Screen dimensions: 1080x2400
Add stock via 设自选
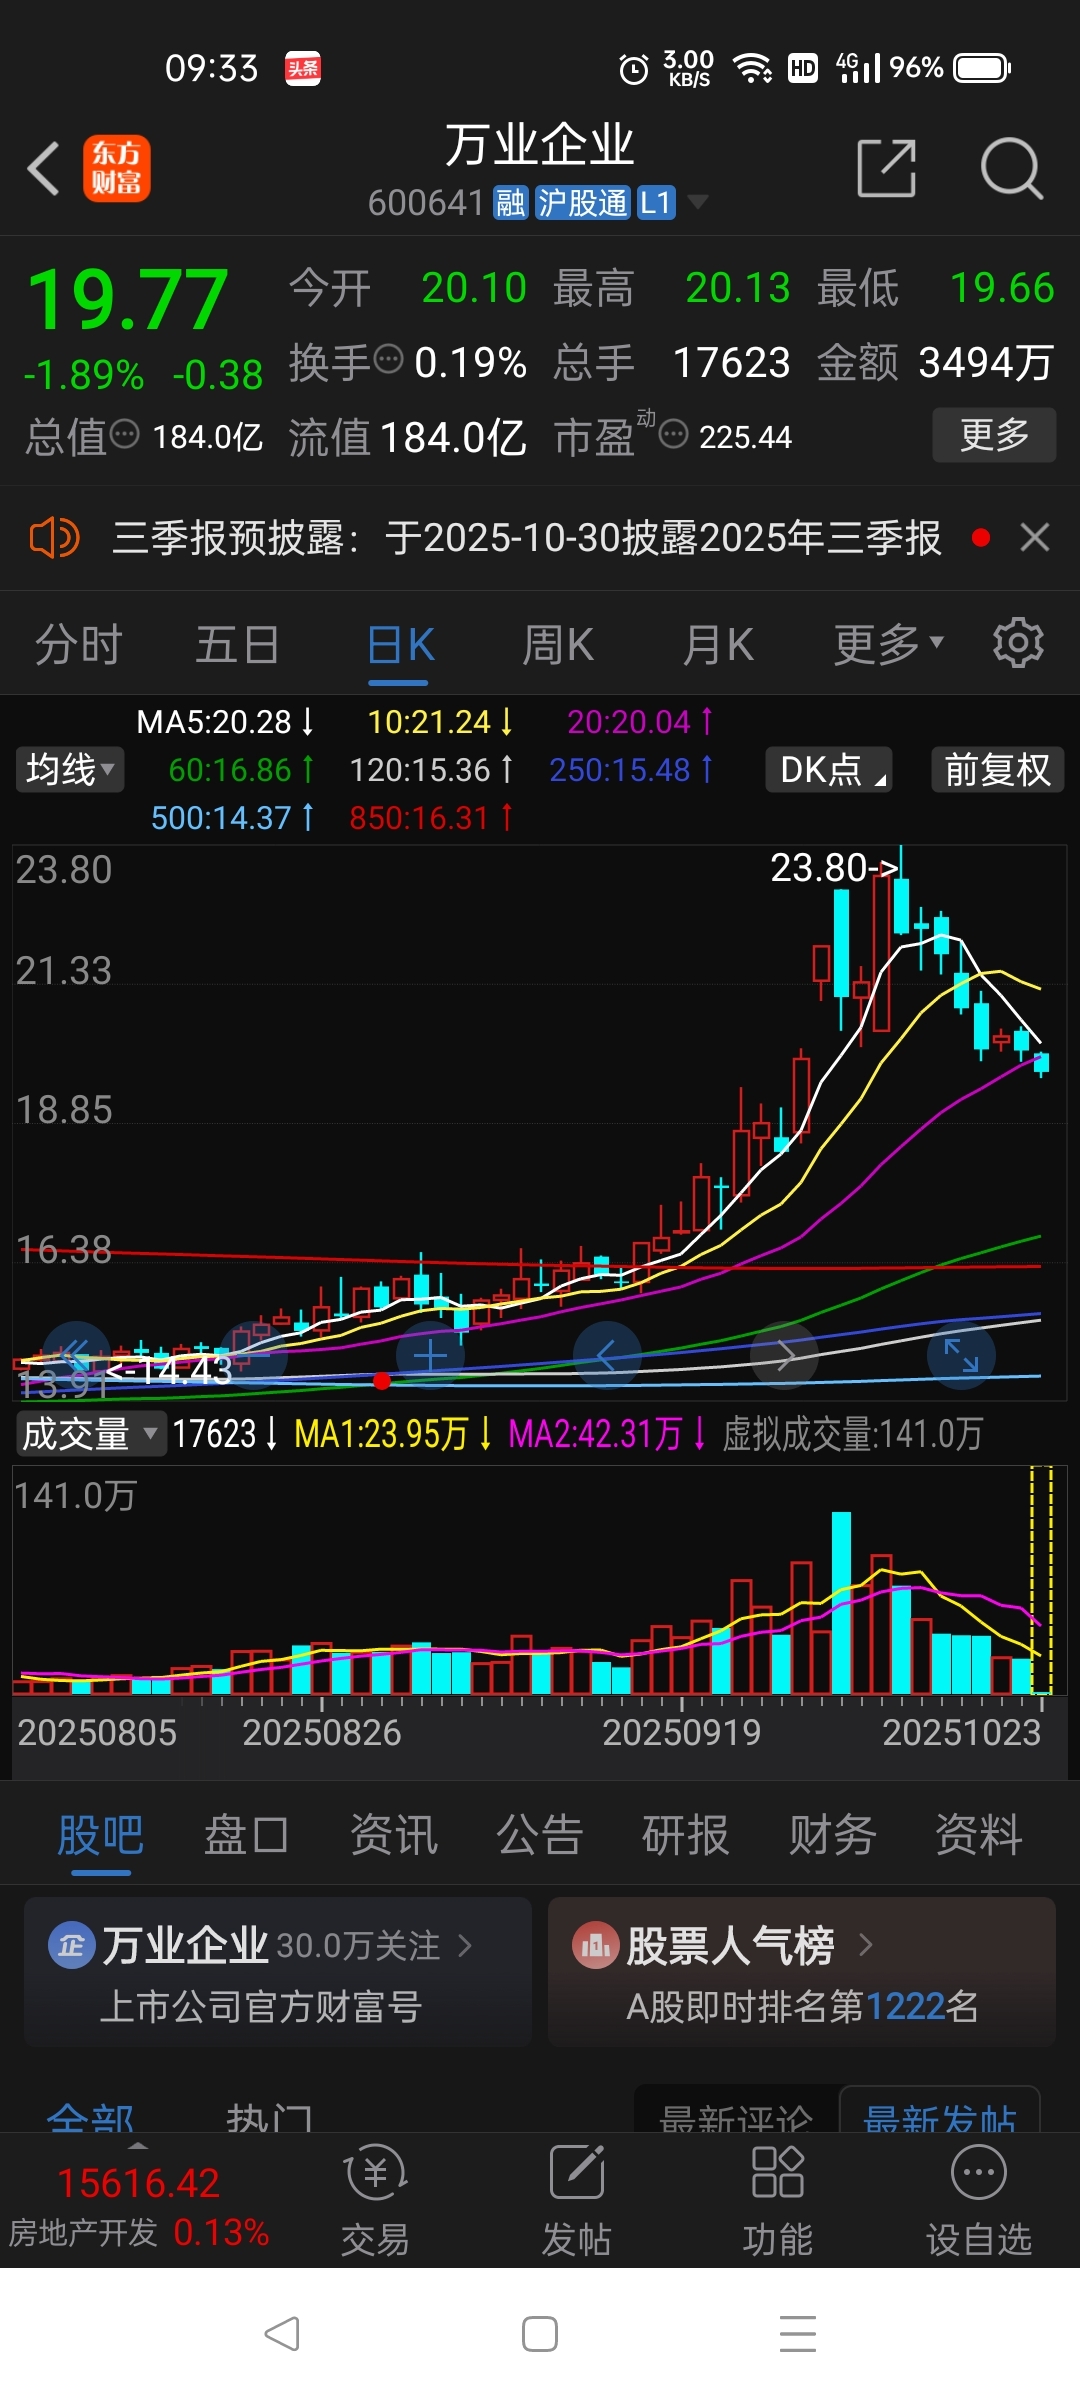978,2200
